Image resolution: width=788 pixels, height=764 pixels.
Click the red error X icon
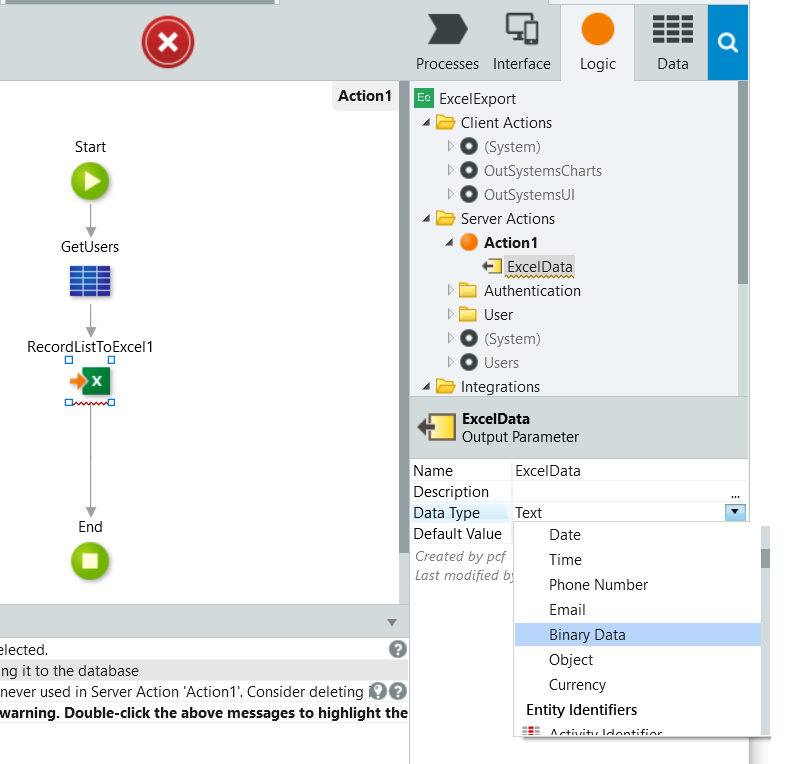pos(168,42)
